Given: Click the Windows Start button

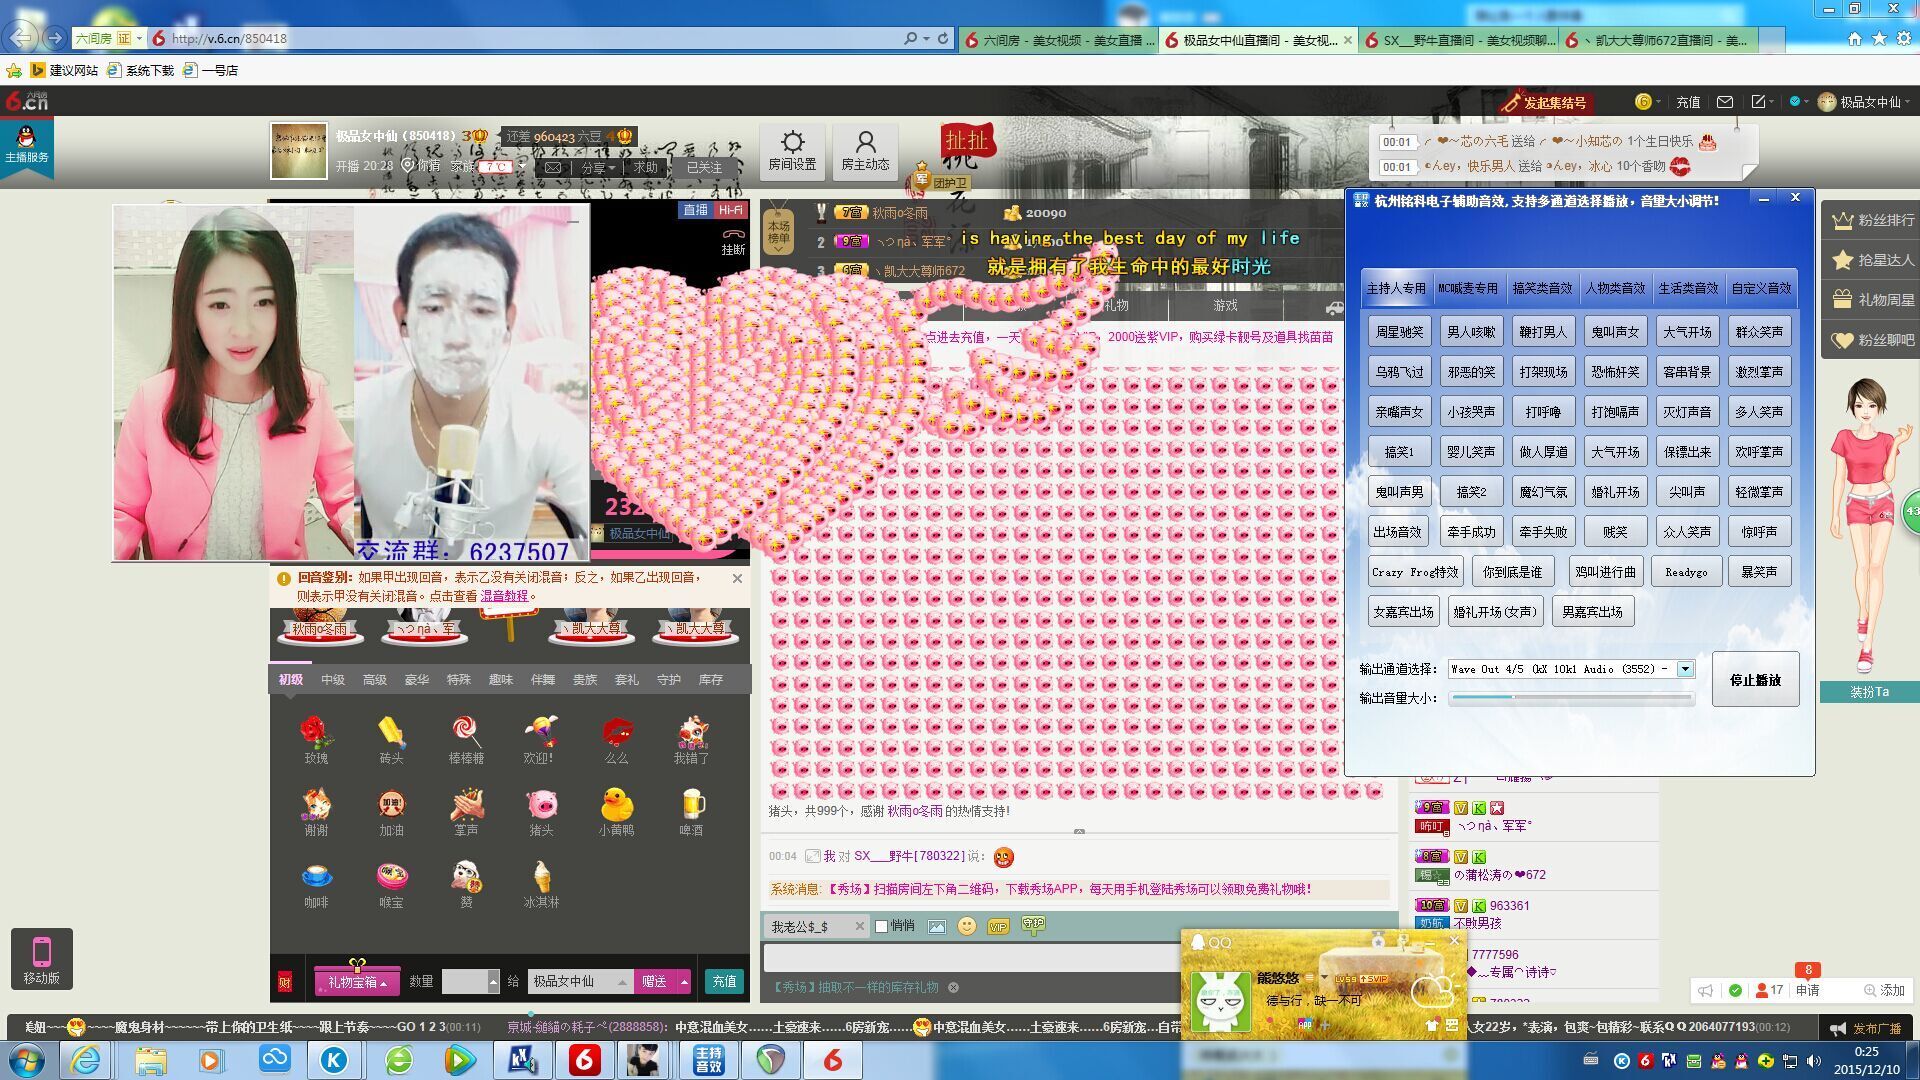Looking at the screenshot, I should point(27,1060).
